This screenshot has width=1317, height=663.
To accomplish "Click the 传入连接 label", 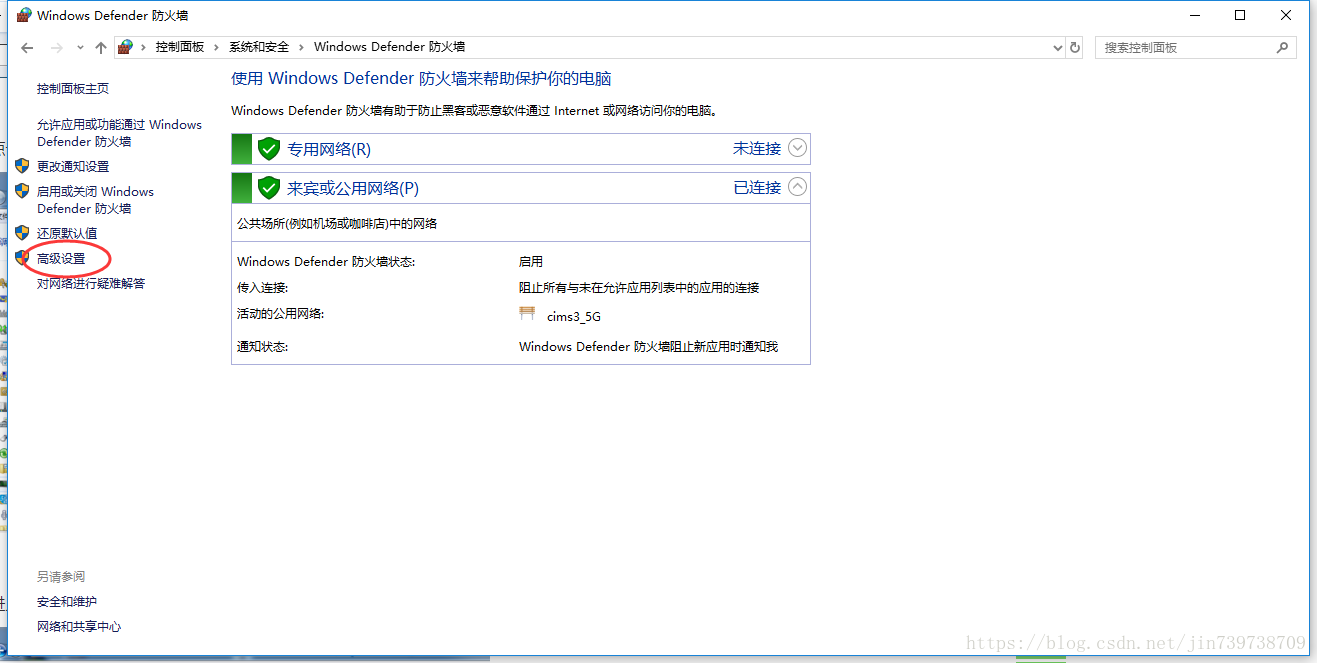I will tap(262, 288).
